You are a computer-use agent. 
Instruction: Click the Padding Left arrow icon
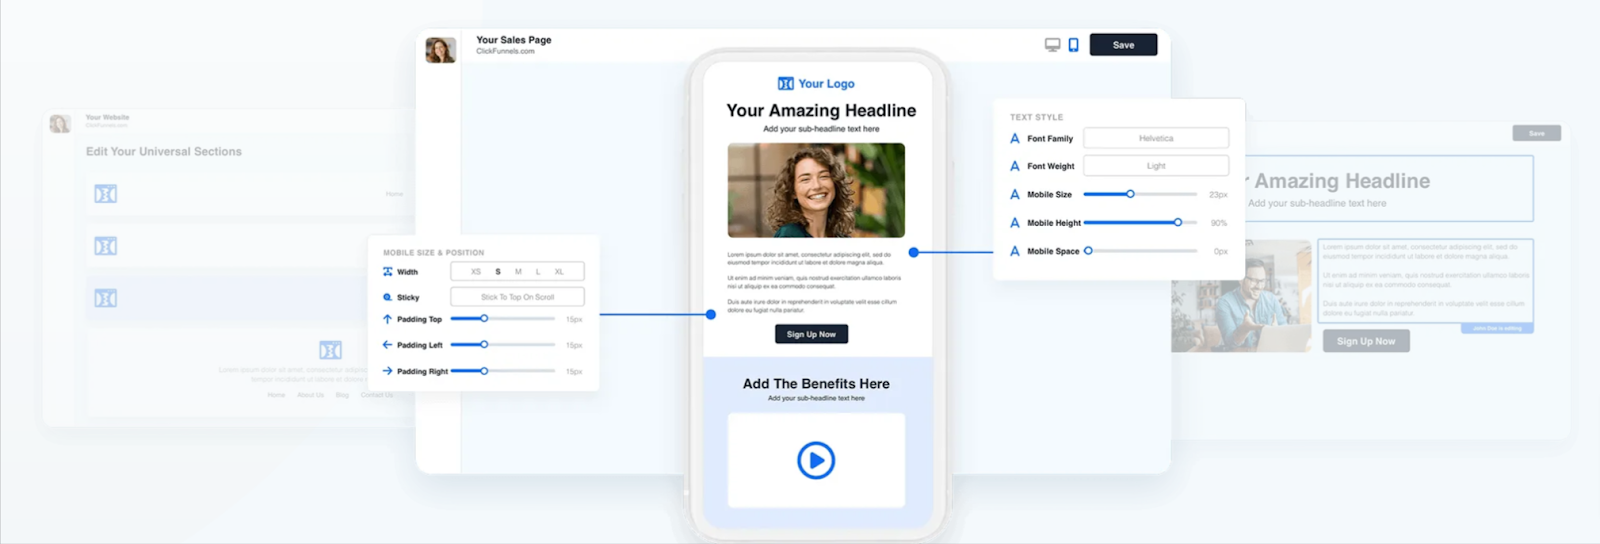pos(388,345)
